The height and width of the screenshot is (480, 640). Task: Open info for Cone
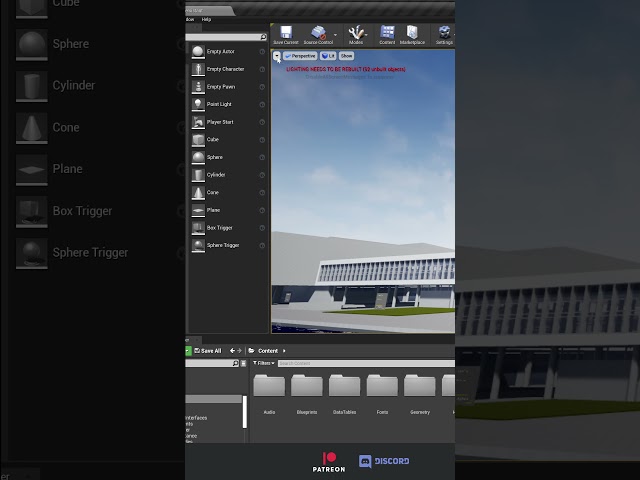click(262, 193)
